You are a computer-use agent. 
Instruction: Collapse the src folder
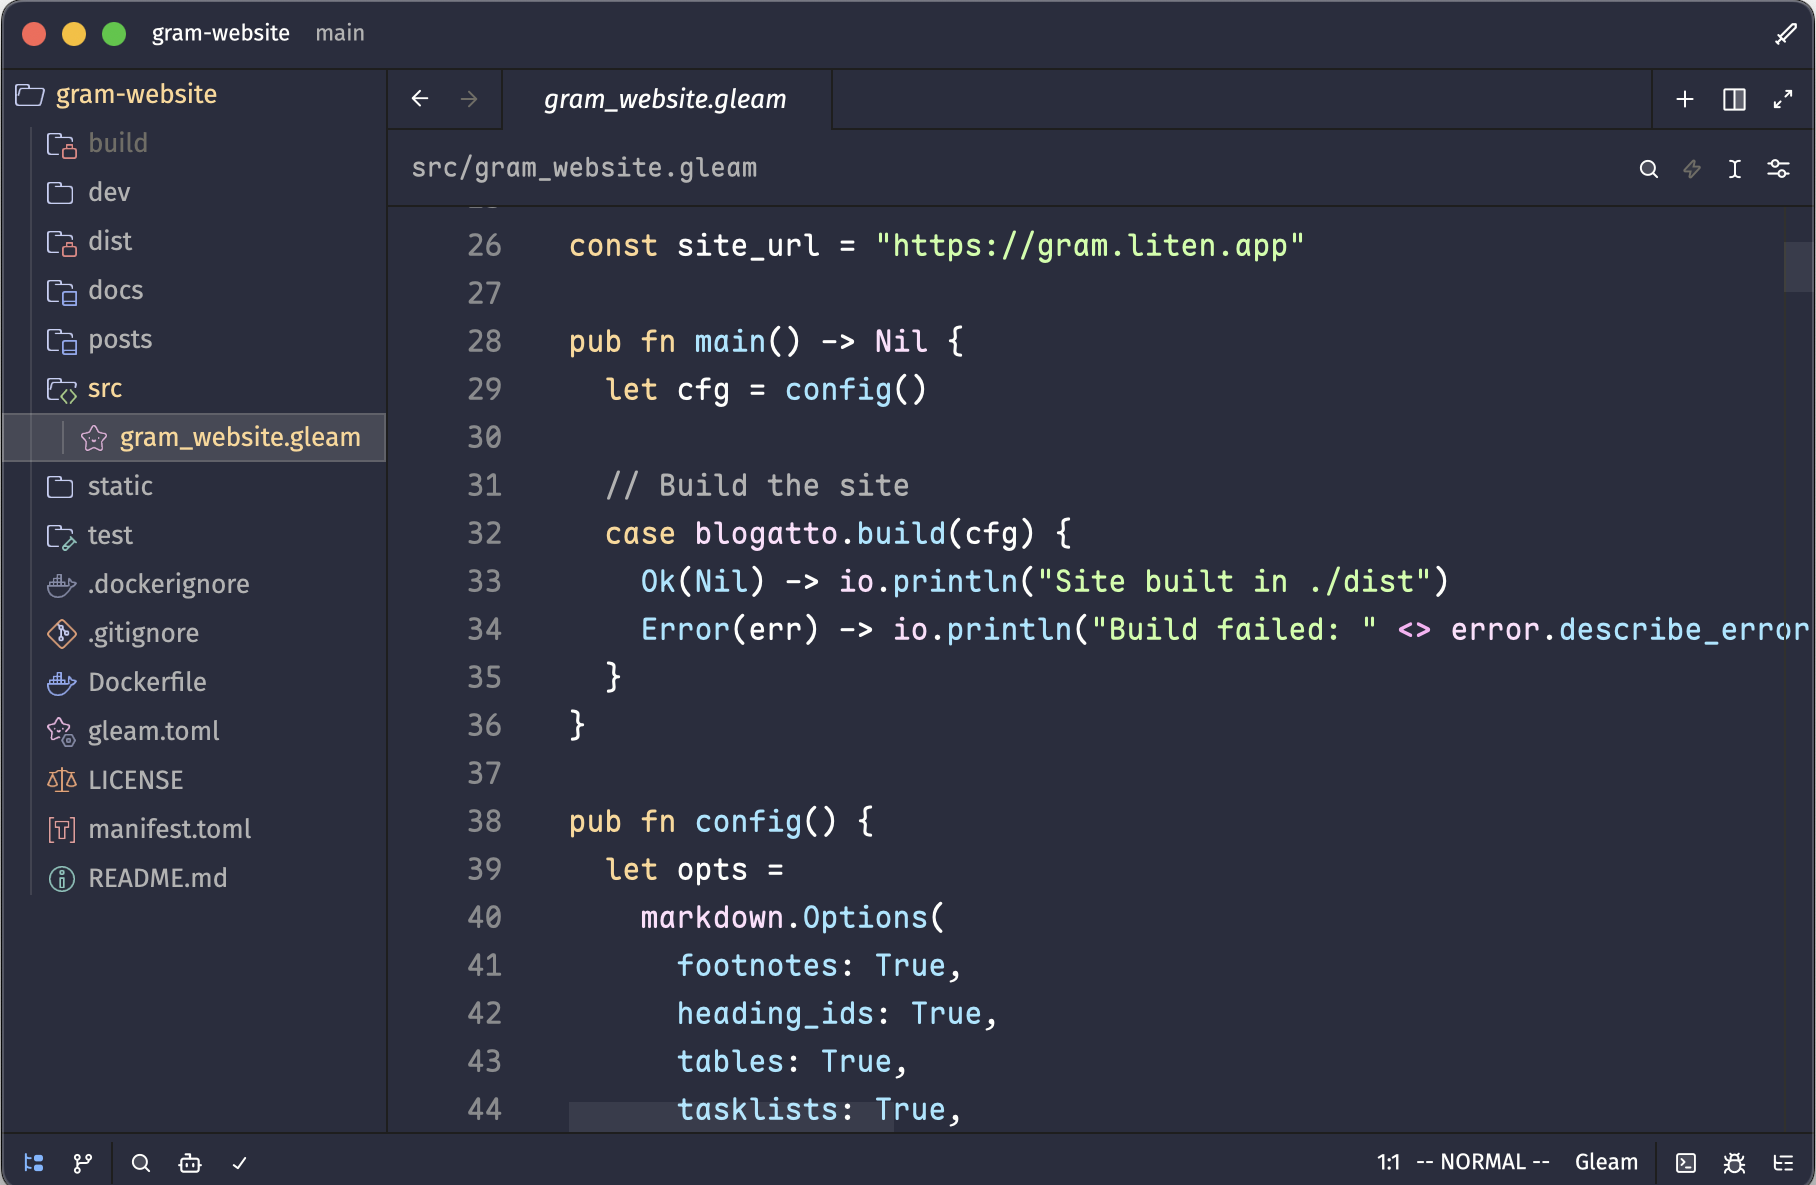[104, 388]
